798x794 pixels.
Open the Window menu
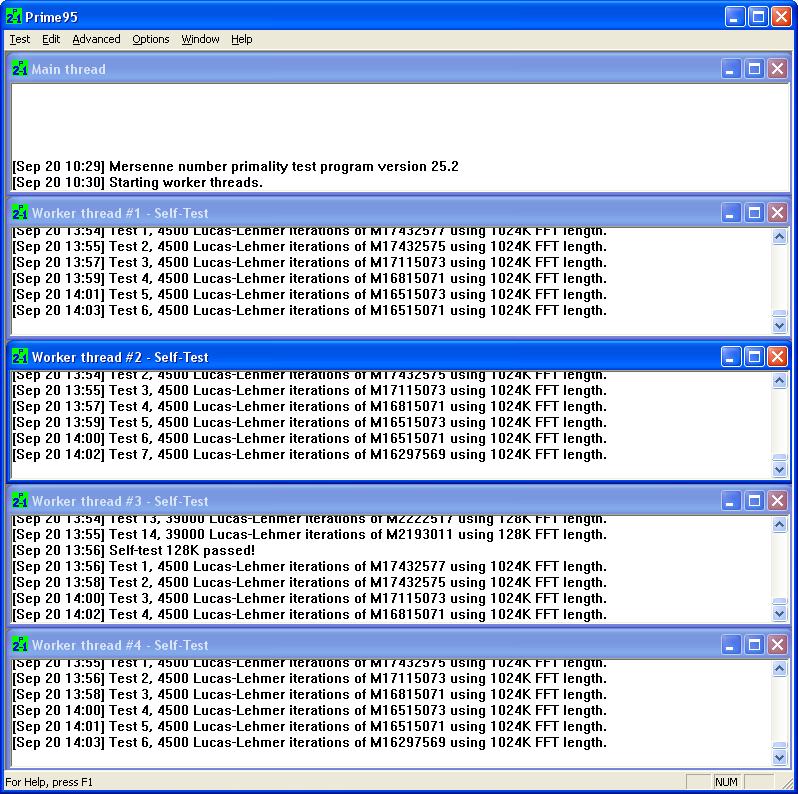coord(201,39)
